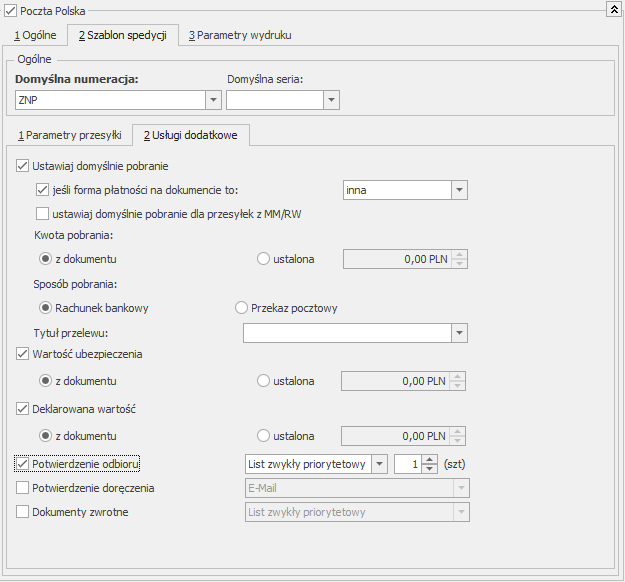Click the Potwierdzenie odbioru quantity field
625x582 pixels.
click(x=408, y=464)
